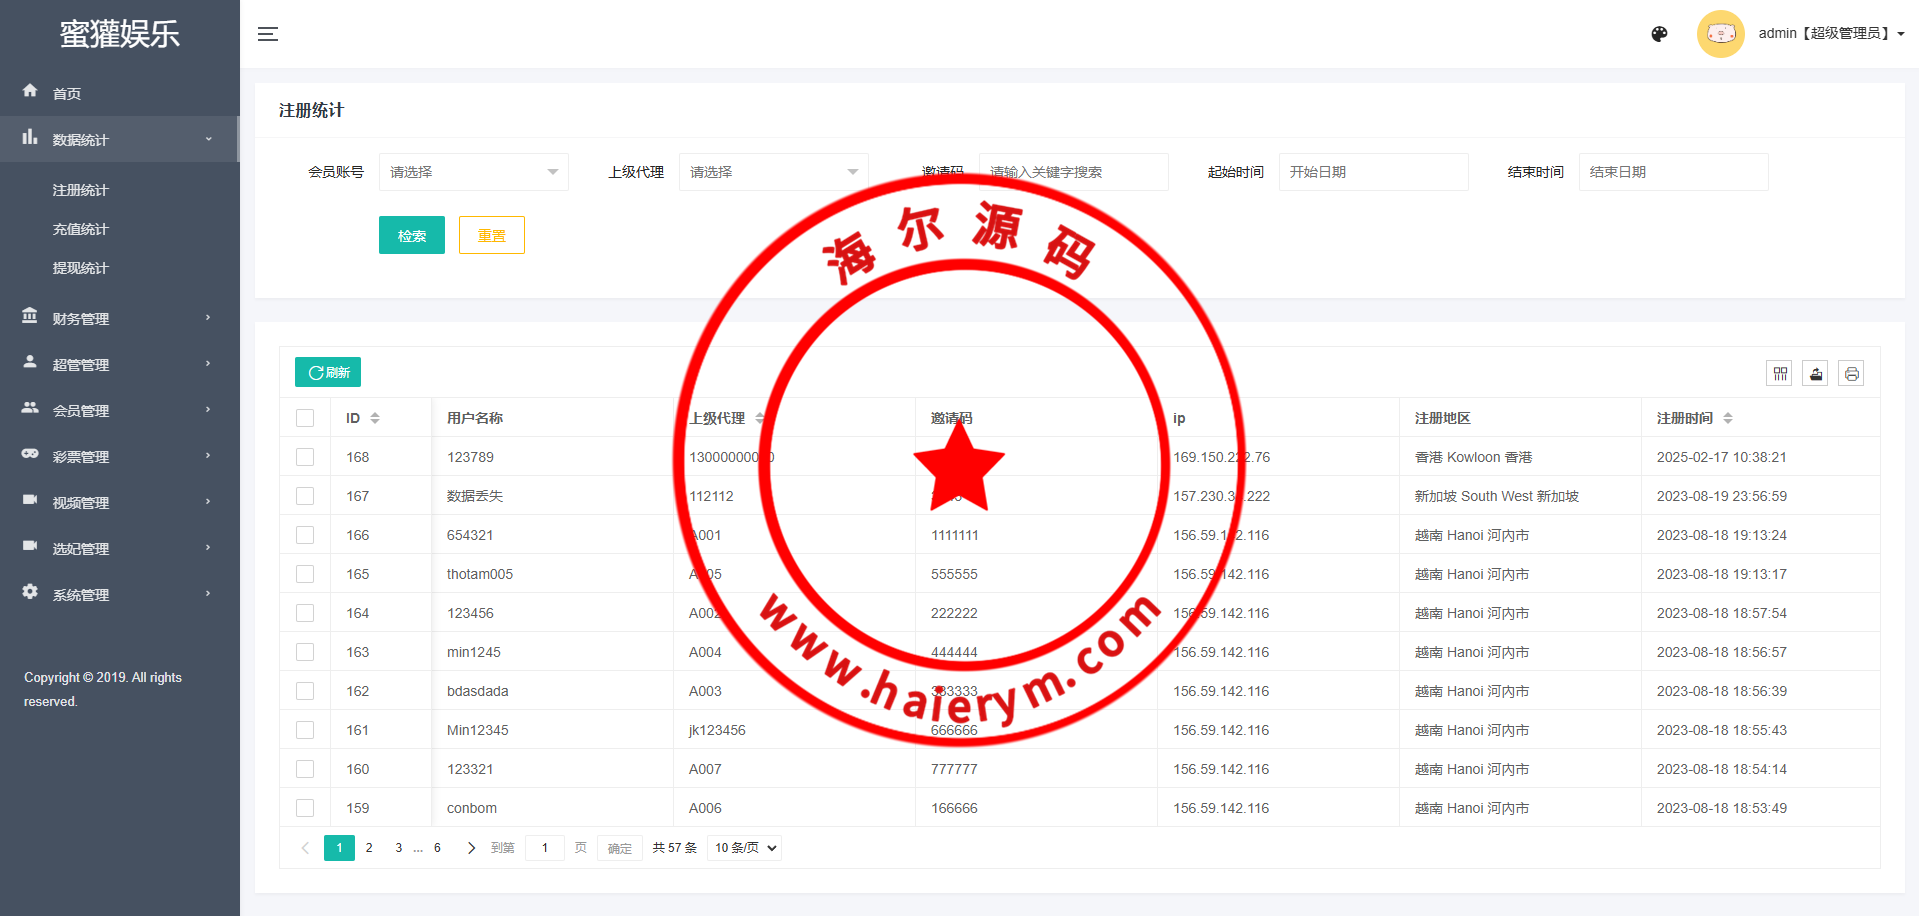This screenshot has width=1919, height=916.
Task: Click the column filter grid icon
Action: (x=1780, y=374)
